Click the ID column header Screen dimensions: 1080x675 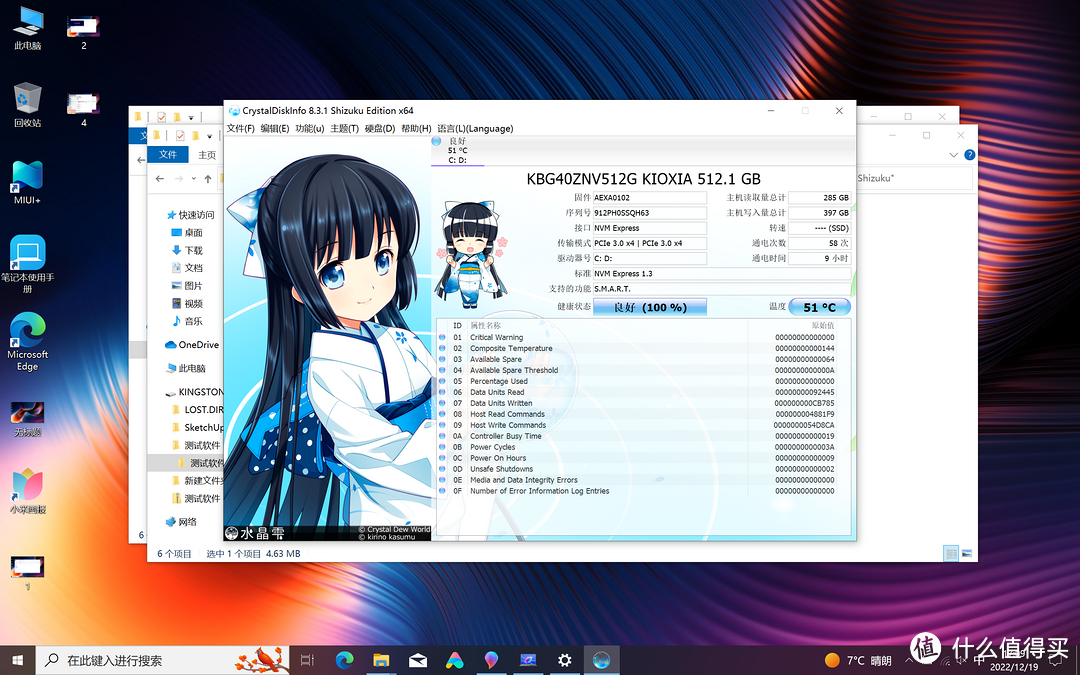(457, 326)
